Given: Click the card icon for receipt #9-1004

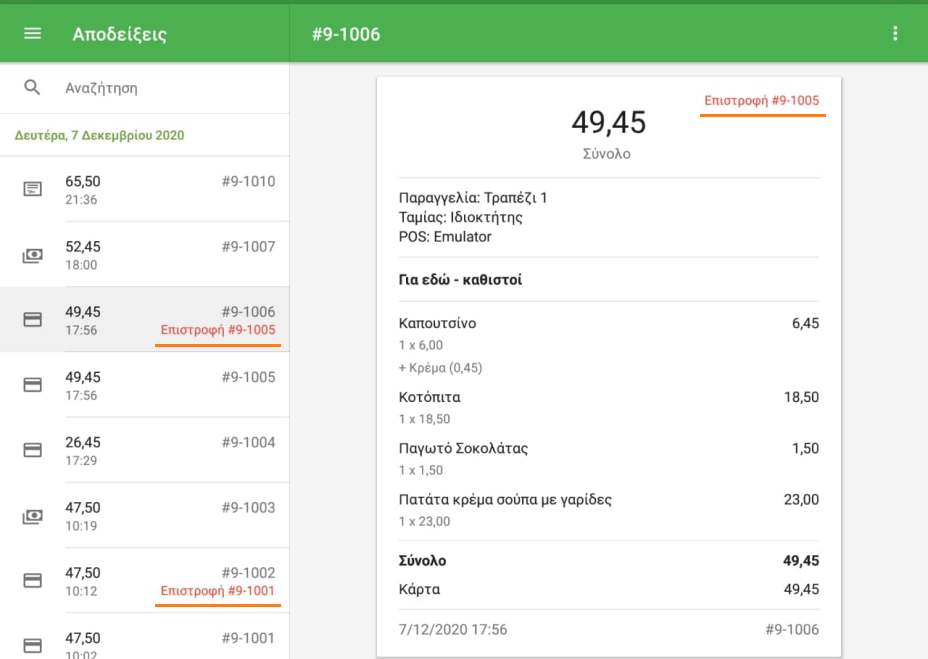Looking at the screenshot, I should (32, 450).
